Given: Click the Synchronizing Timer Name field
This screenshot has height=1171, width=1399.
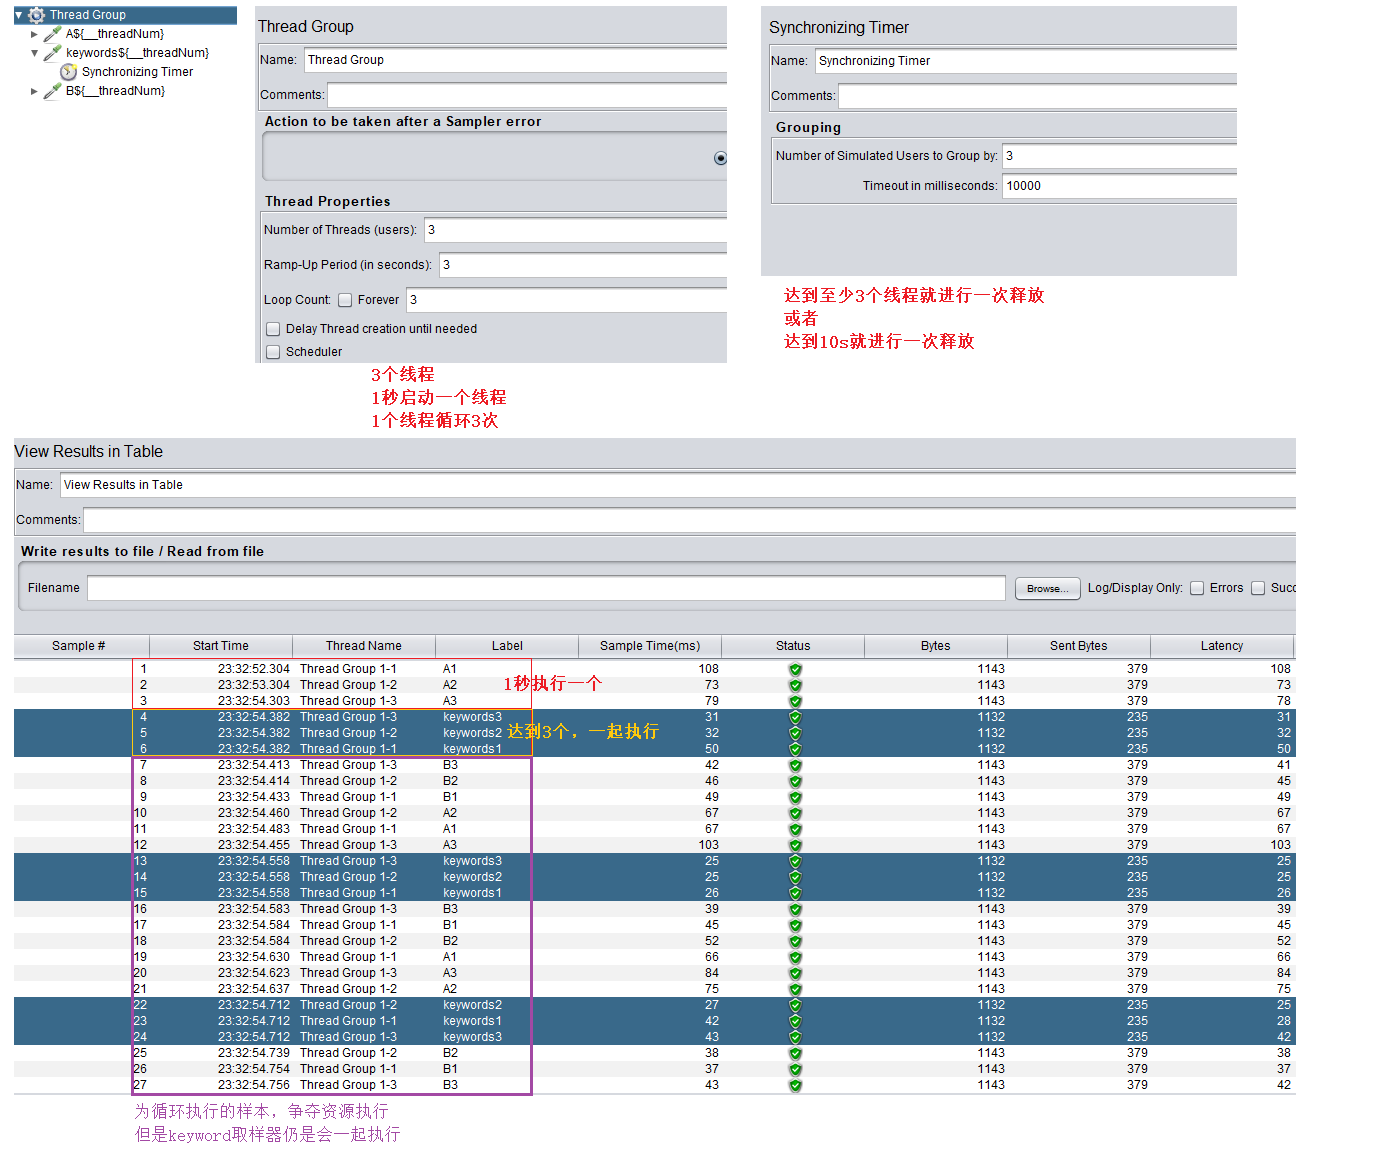Looking at the screenshot, I should pyautogui.click(x=1026, y=61).
